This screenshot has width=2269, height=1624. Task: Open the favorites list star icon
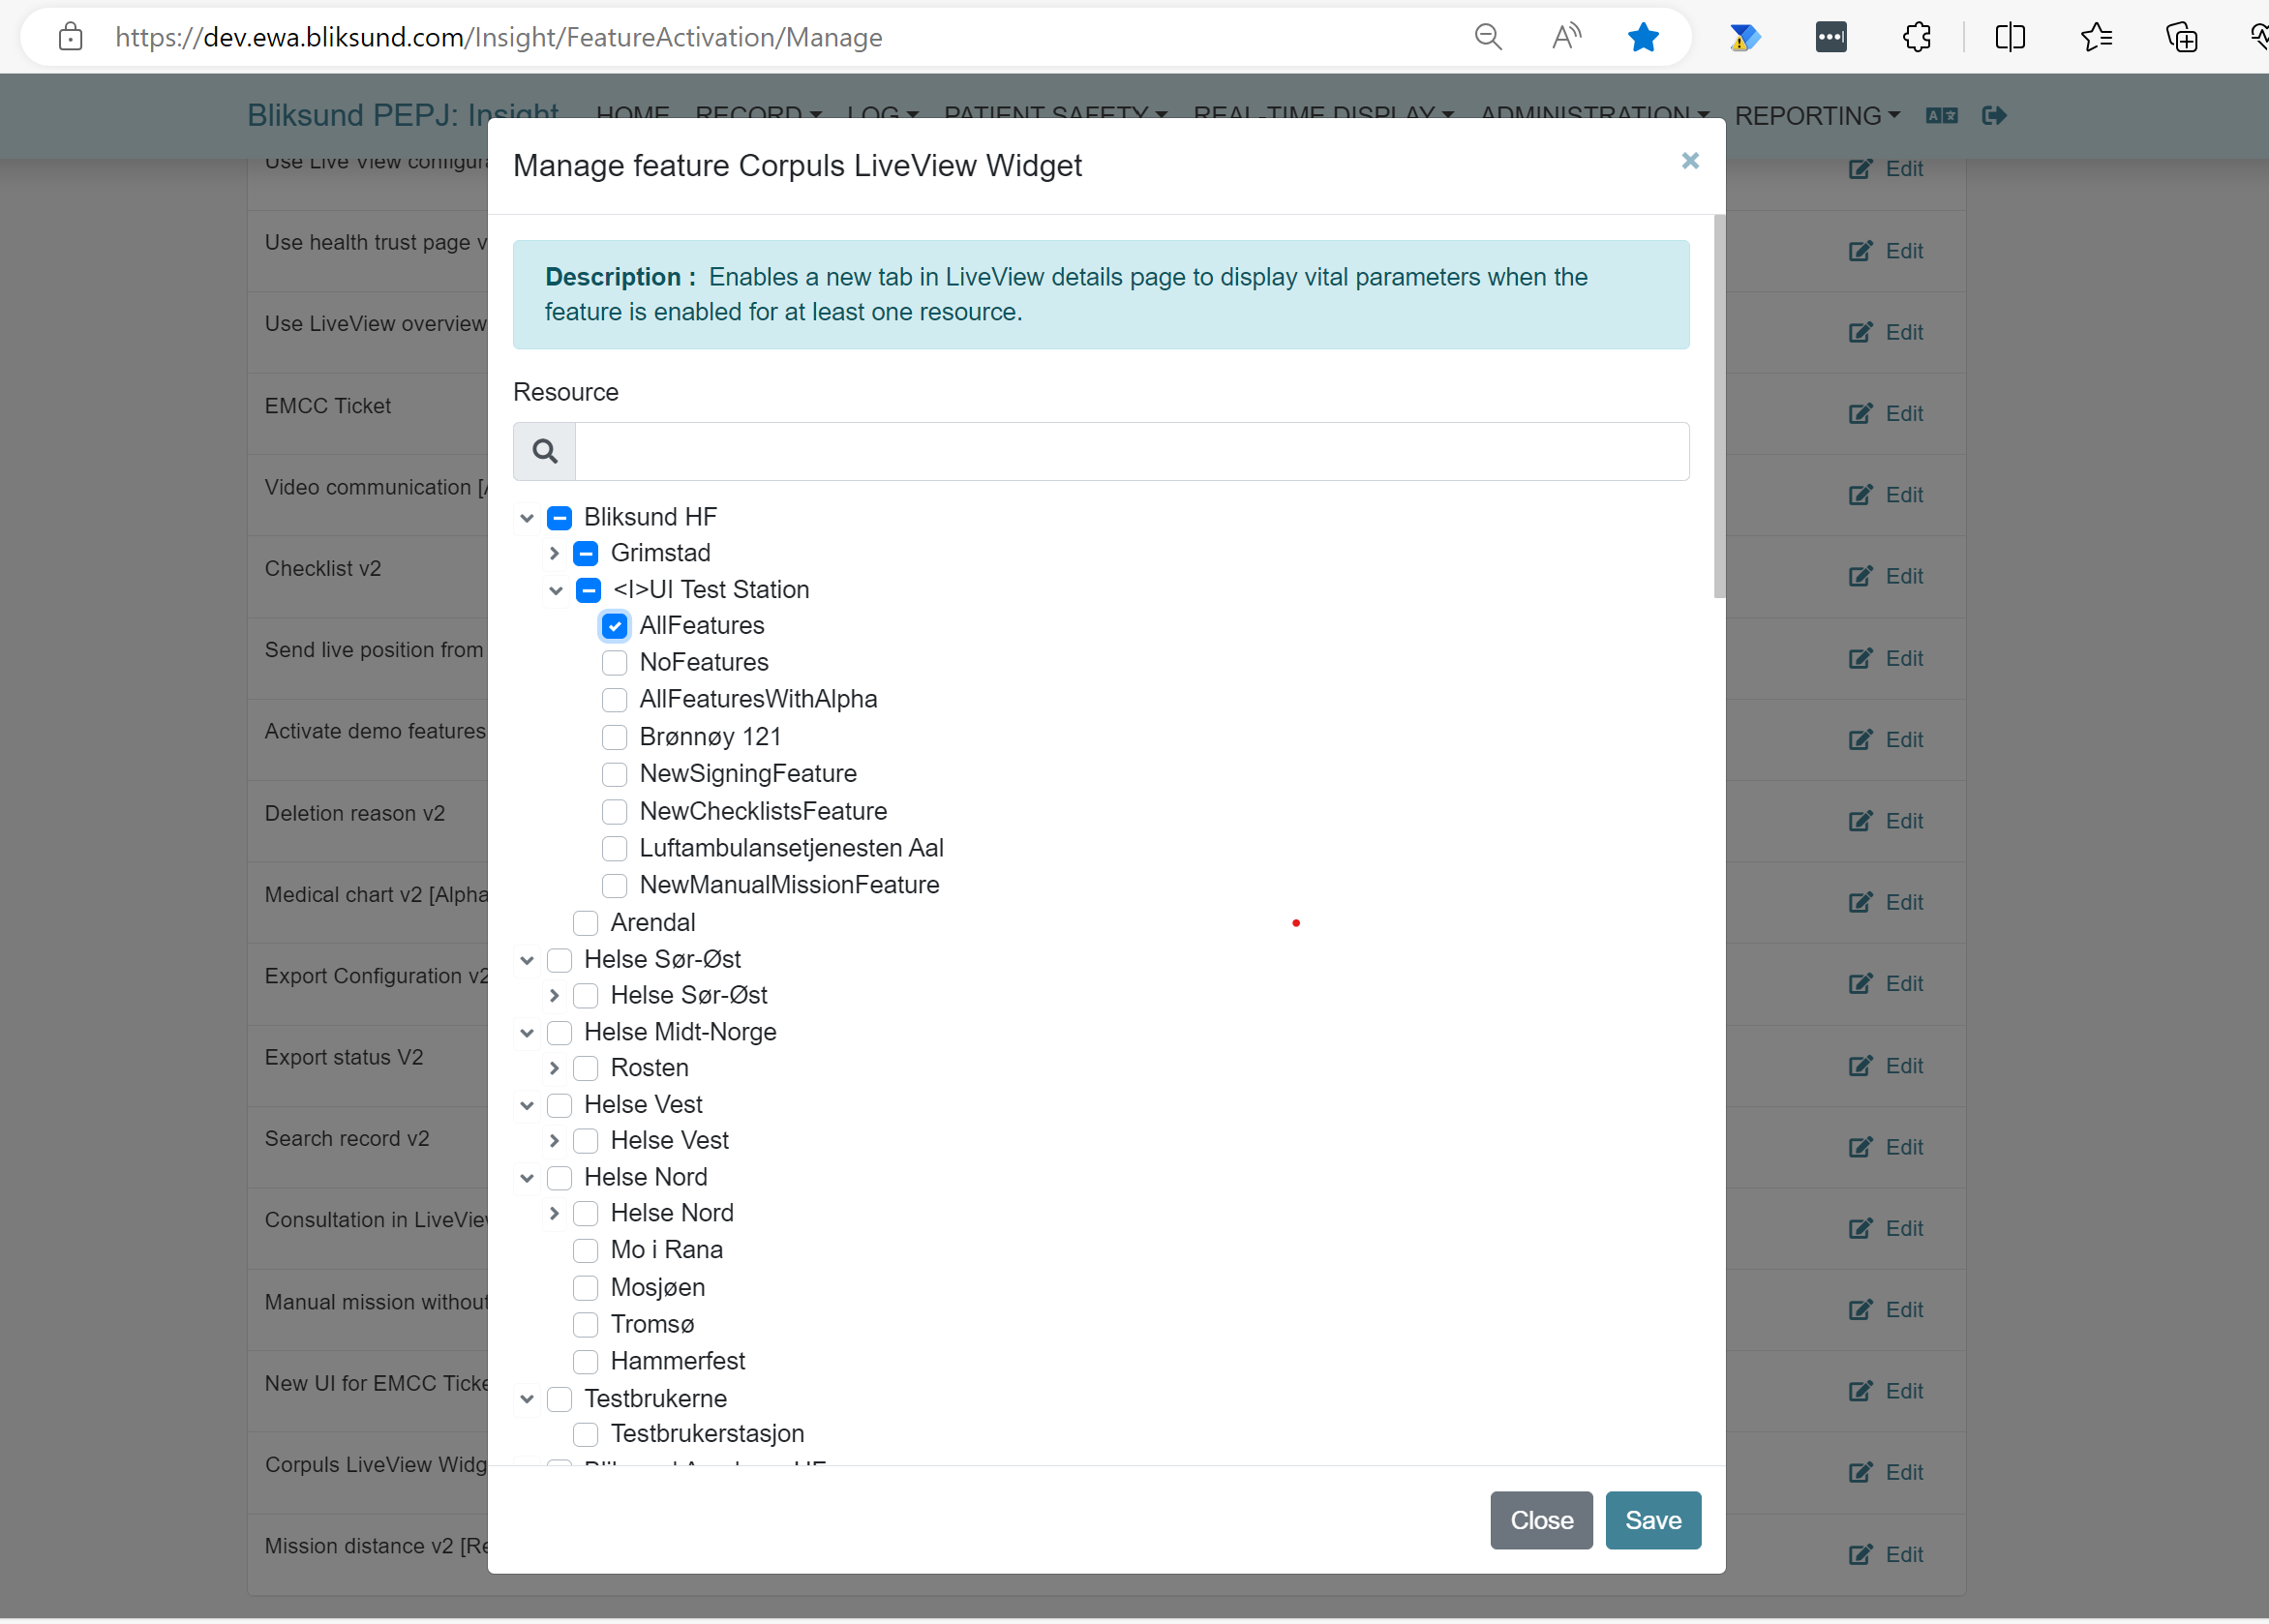(2095, 38)
